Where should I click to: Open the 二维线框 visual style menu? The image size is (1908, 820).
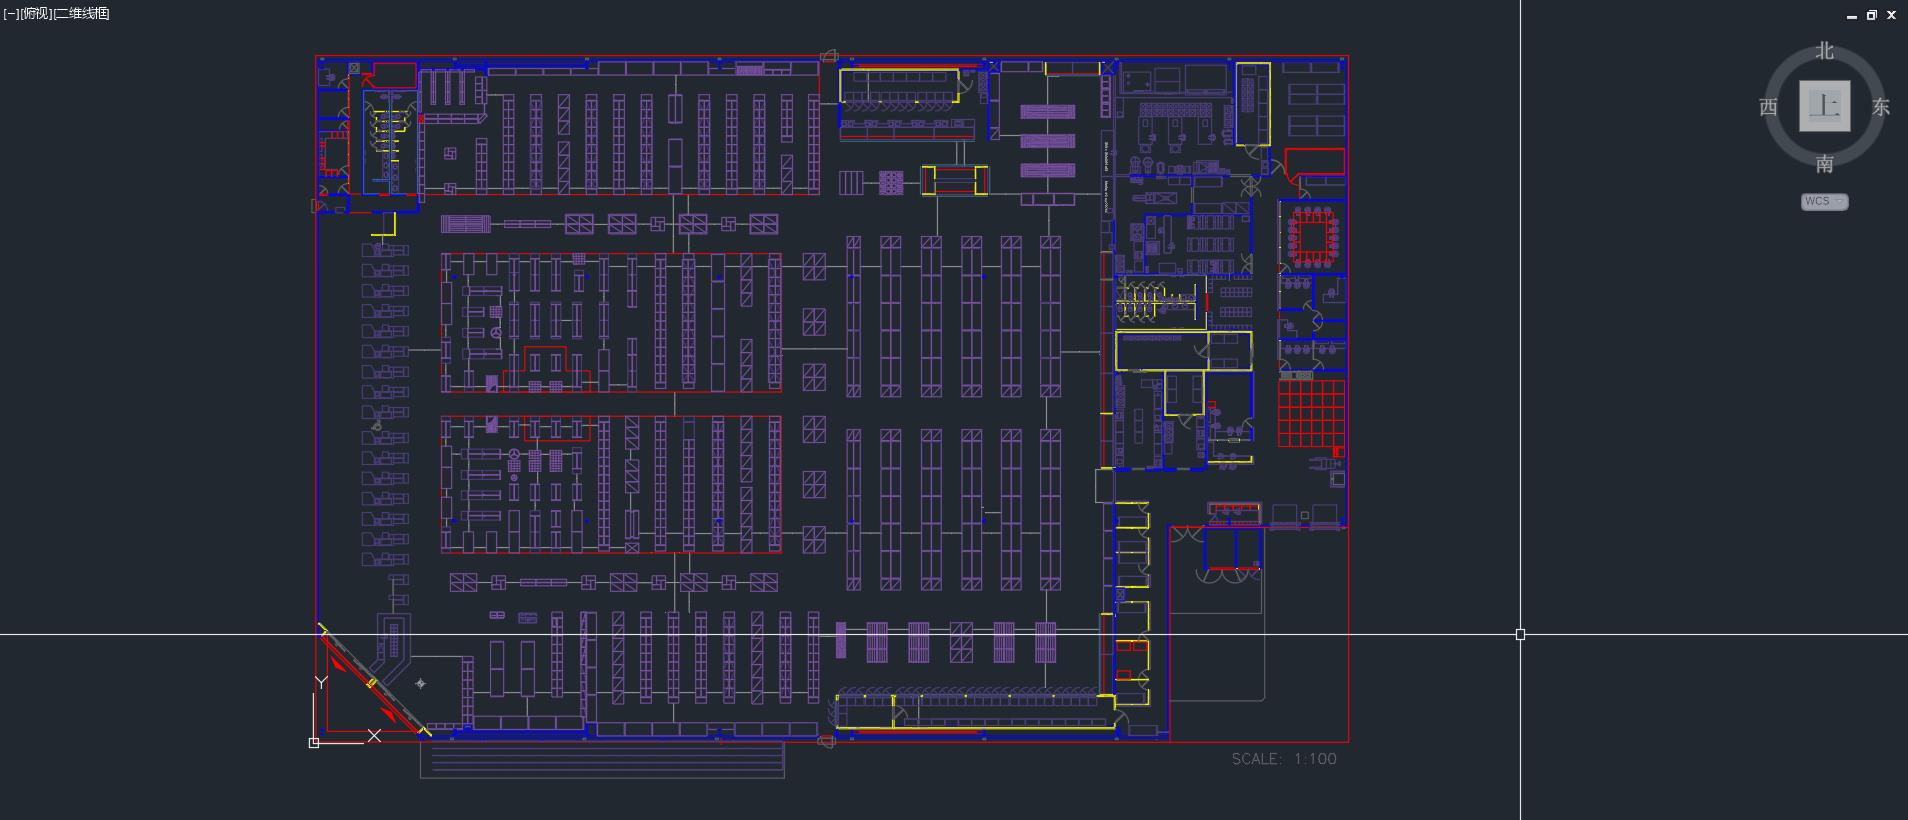[82, 14]
